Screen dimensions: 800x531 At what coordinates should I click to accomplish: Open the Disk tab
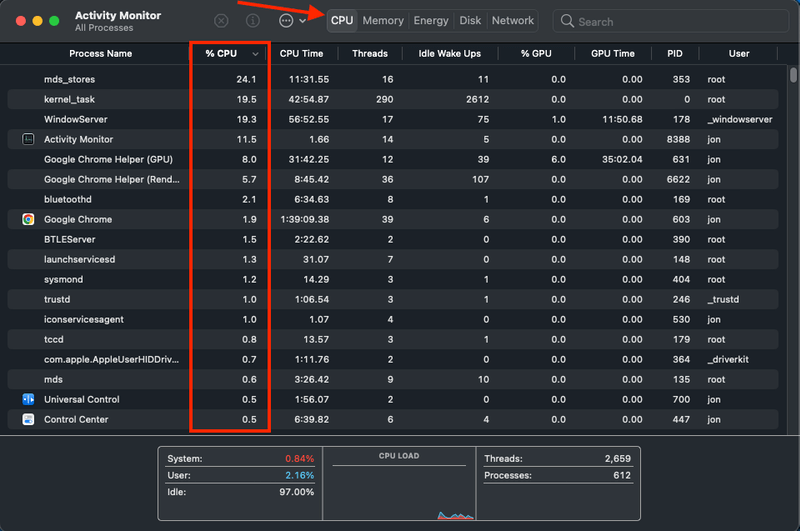click(470, 21)
